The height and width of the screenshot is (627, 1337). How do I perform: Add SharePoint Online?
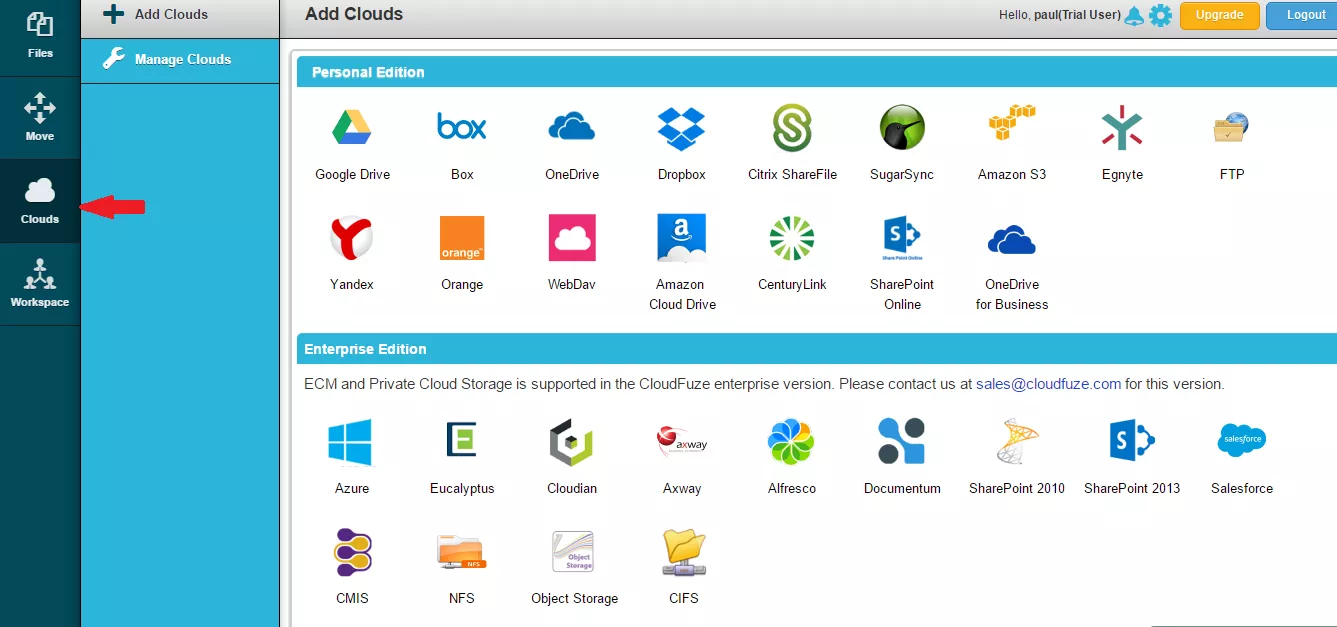coord(902,238)
